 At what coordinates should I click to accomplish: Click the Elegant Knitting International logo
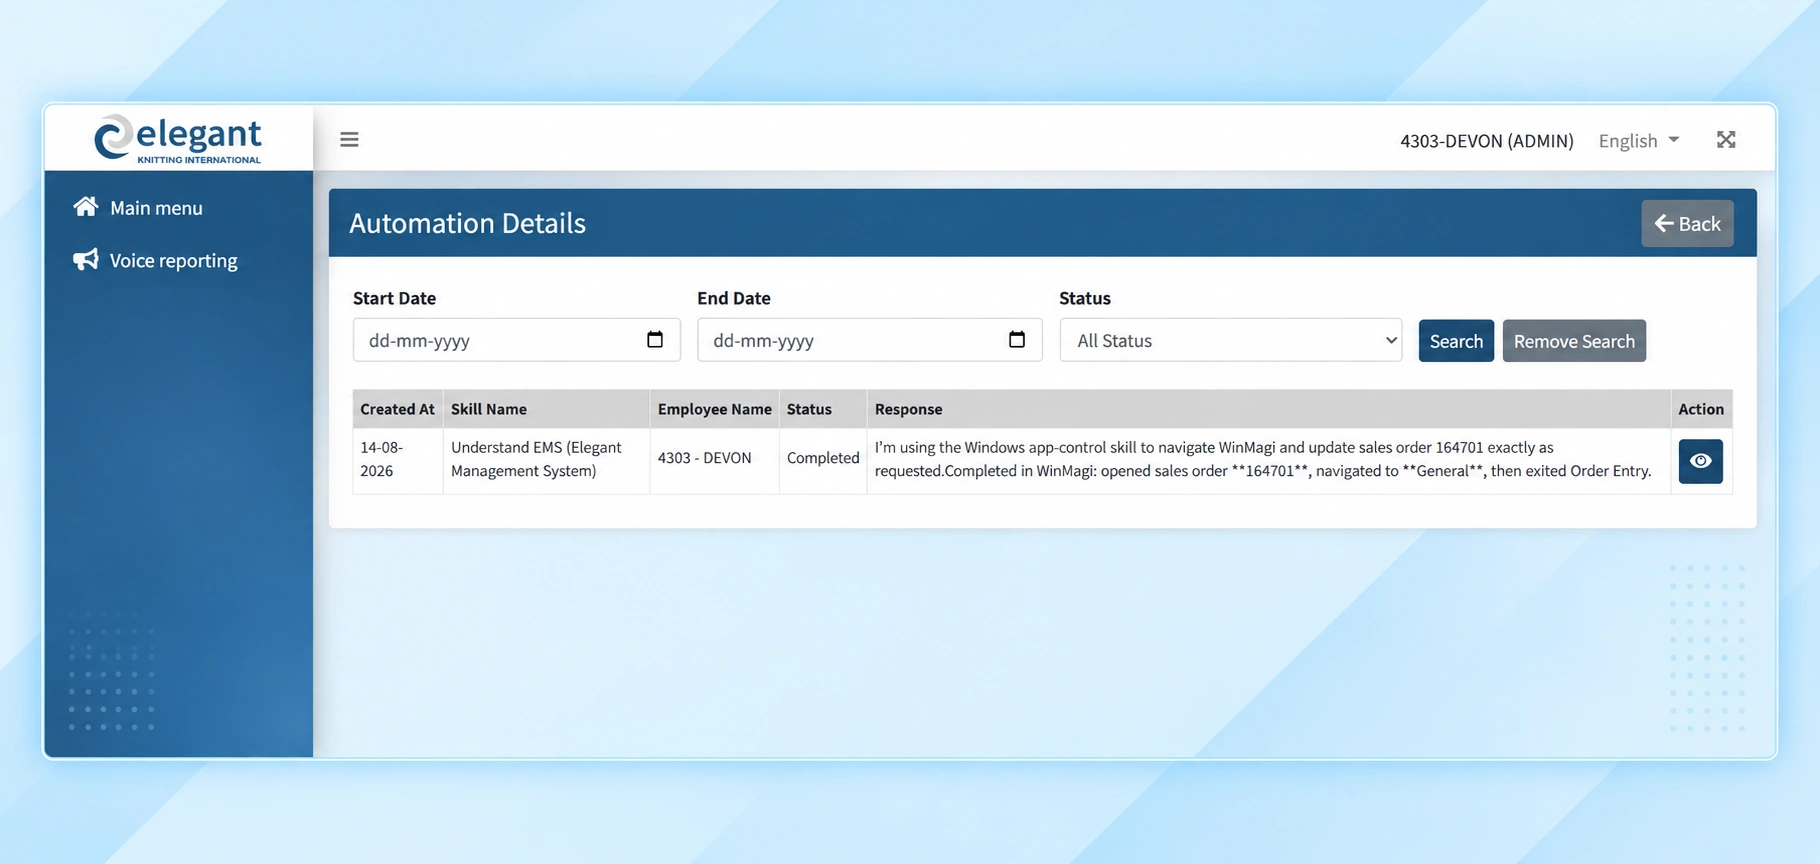(178, 138)
